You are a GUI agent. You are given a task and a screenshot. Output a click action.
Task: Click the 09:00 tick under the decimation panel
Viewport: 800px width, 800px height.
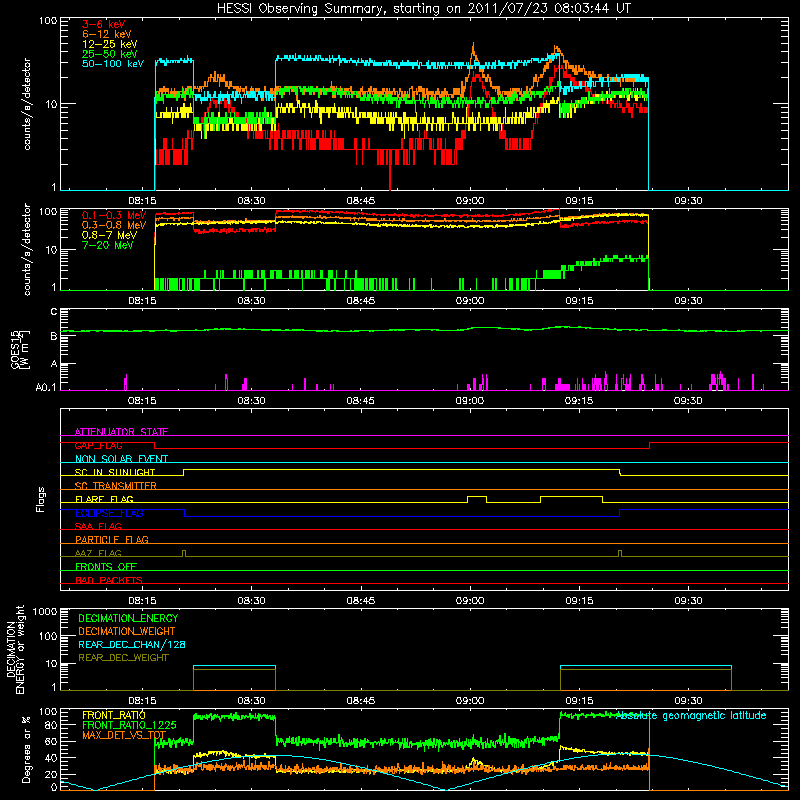470,701
